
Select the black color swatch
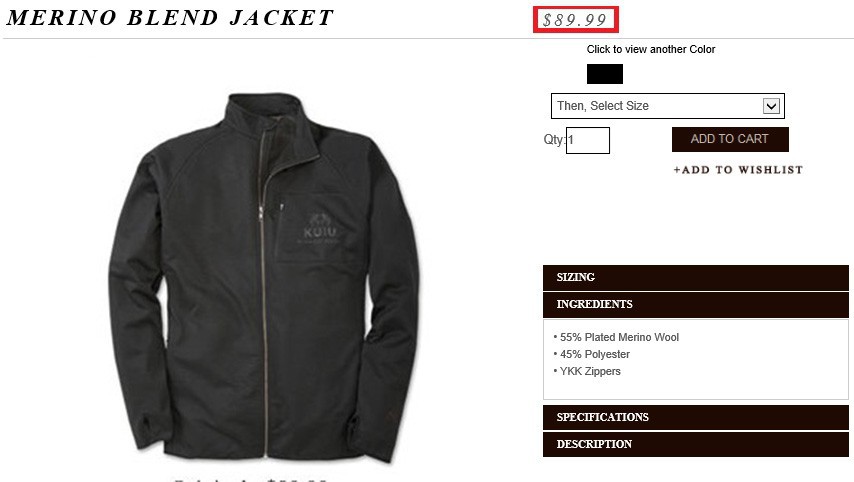(605, 74)
